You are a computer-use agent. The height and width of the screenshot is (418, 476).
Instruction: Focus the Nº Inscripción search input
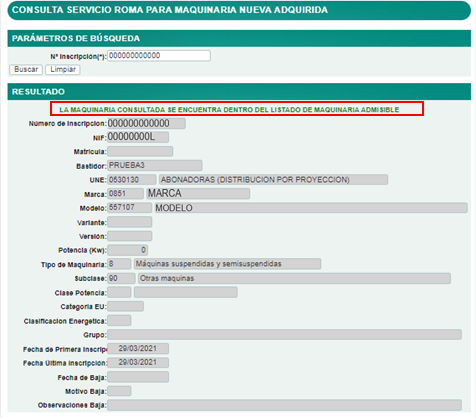pos(159,56)
